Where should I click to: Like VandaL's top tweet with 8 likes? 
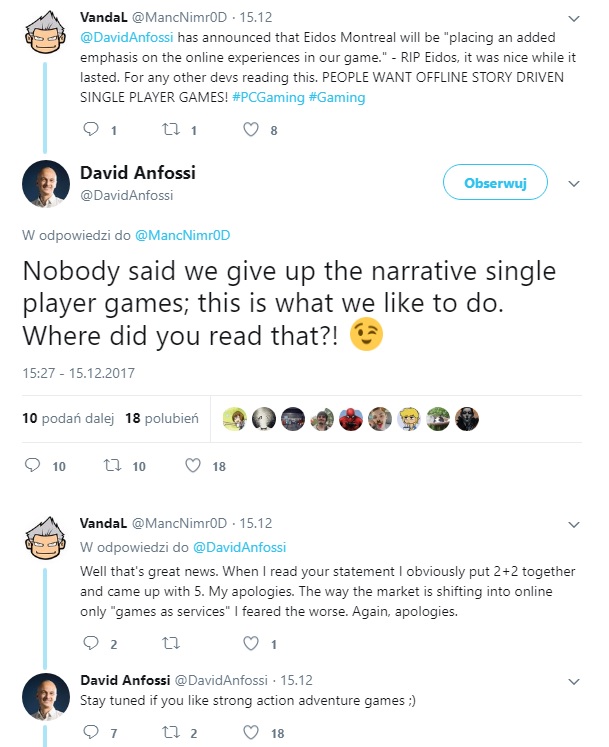pyautogui.click(x=251, y=130)
